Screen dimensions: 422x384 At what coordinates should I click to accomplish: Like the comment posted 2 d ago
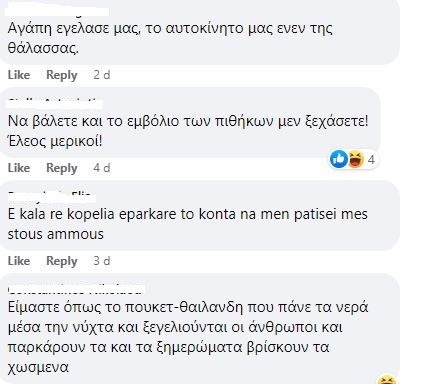coord(19,75)
